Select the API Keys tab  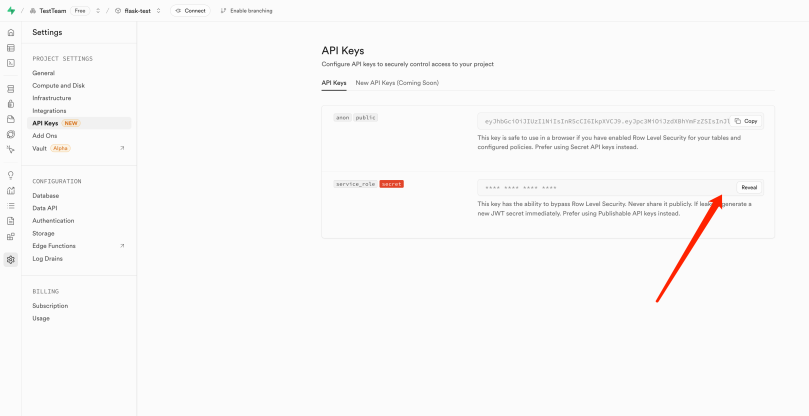(334, 83)
